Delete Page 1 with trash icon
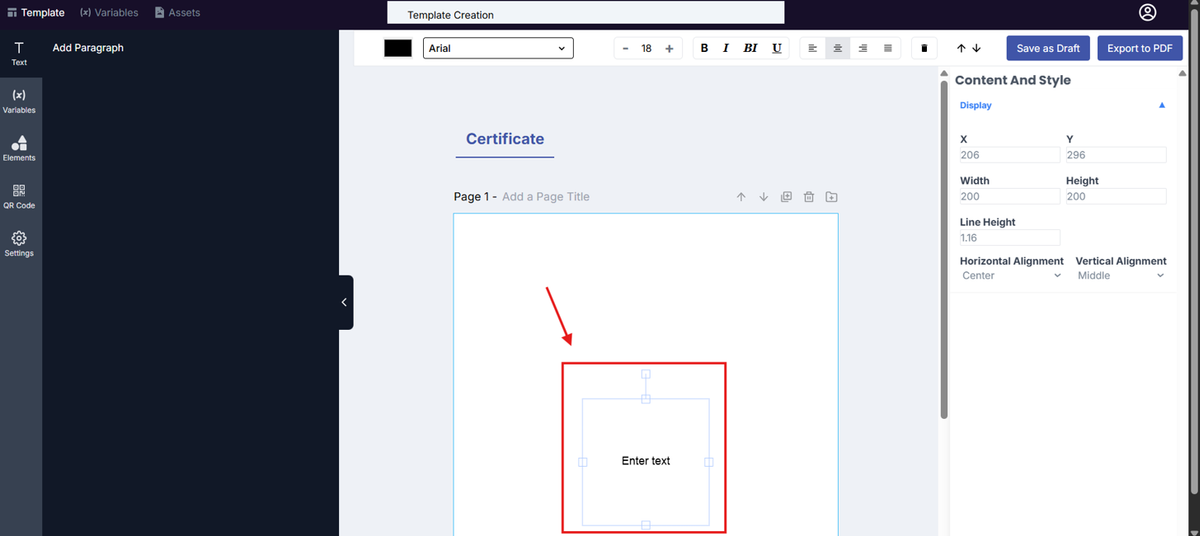Screen dimensions: 1200x536 click(x=809, y=197)
